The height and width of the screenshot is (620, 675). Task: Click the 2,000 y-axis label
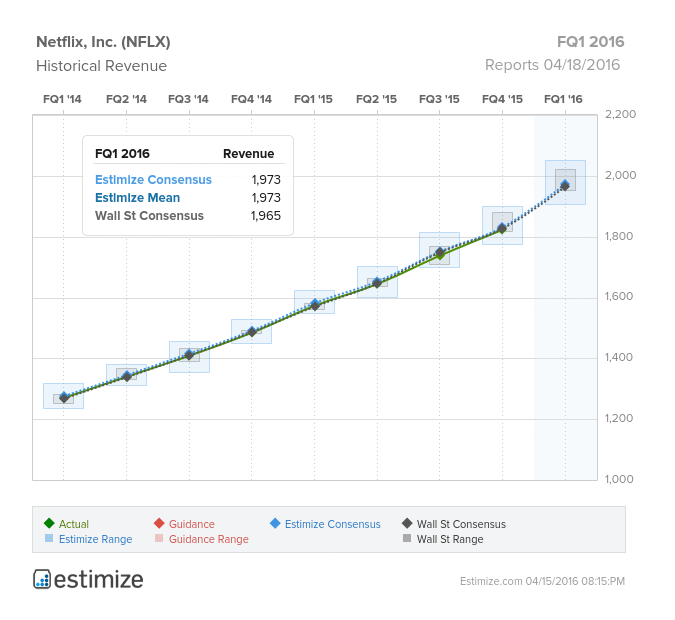[620, 175]
